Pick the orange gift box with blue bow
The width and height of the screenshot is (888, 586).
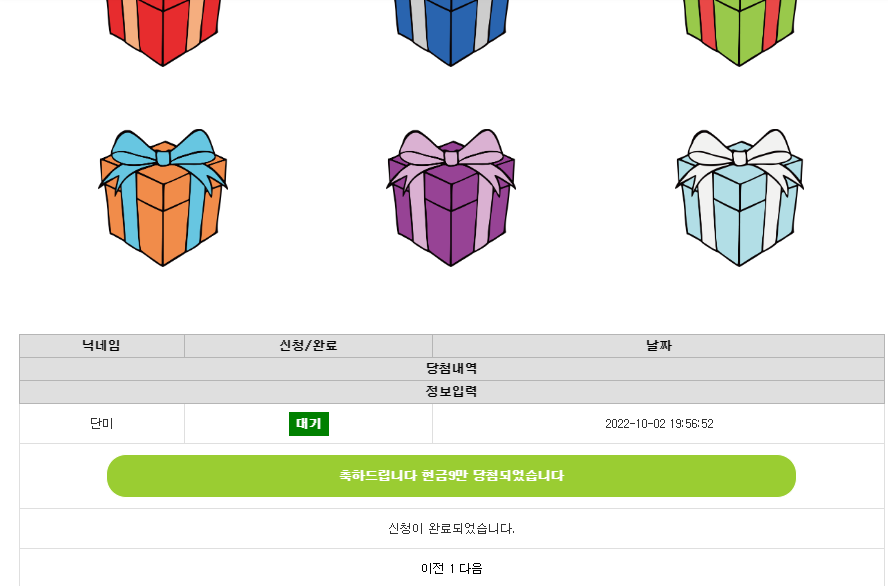pos(163,198)
